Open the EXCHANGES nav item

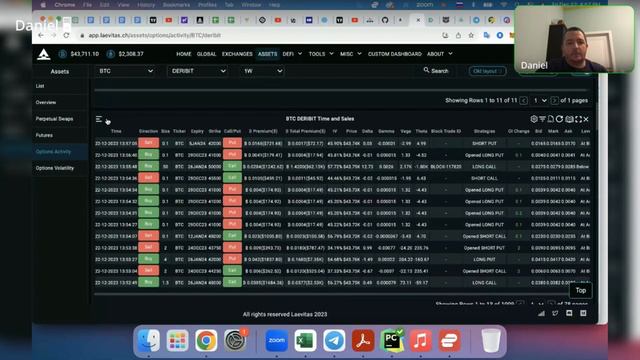[237, 54]
